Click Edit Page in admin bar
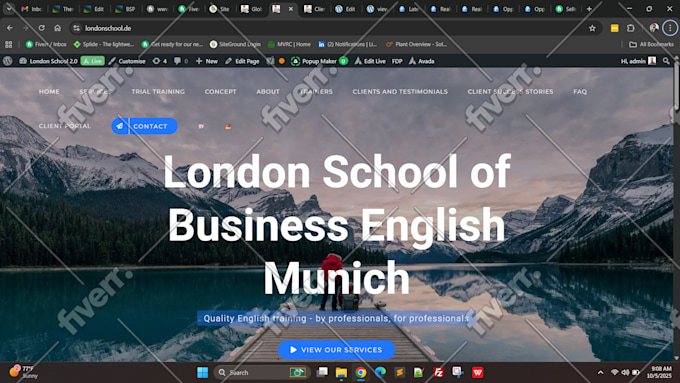 242,61
